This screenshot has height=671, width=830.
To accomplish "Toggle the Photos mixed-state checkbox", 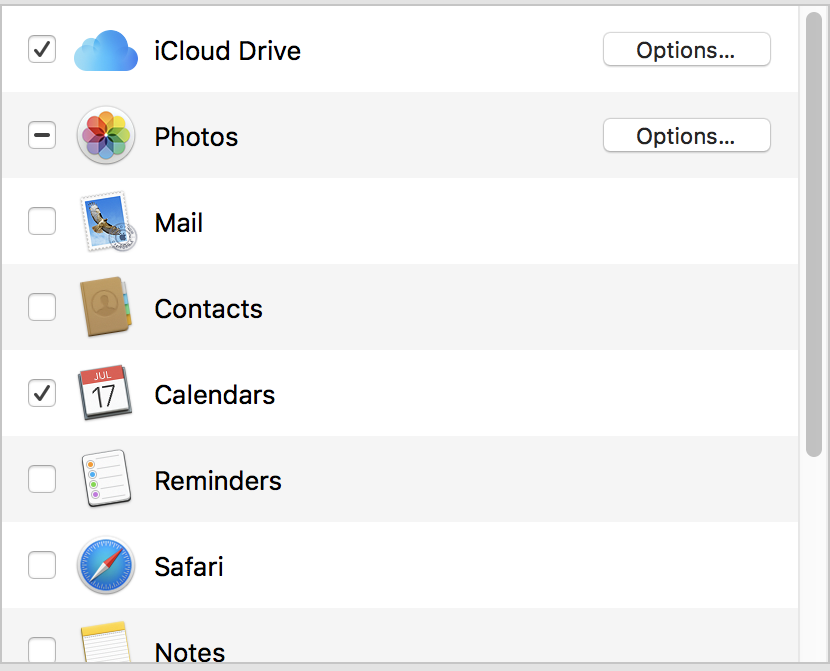I will click(x=42, y=135).
